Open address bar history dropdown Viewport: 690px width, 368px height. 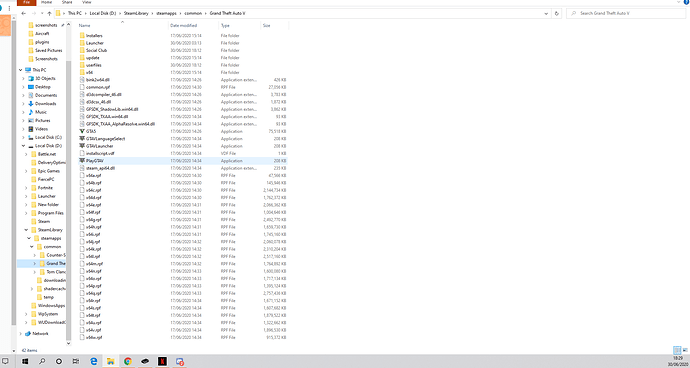[546, 14]
